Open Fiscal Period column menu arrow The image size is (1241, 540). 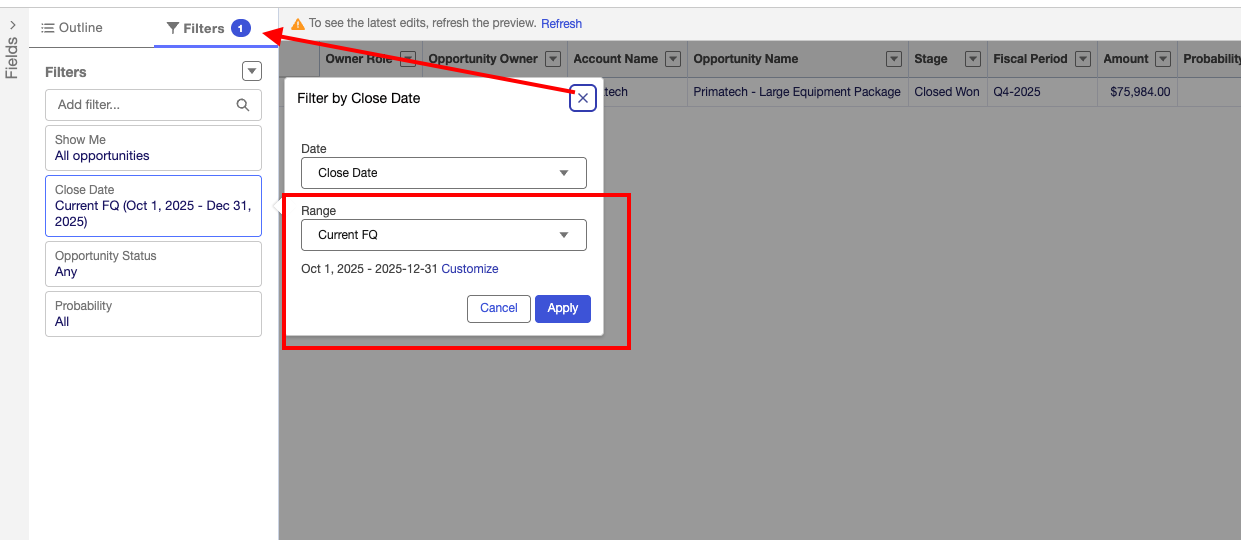pyautogui.click(x=1083, y=59)
